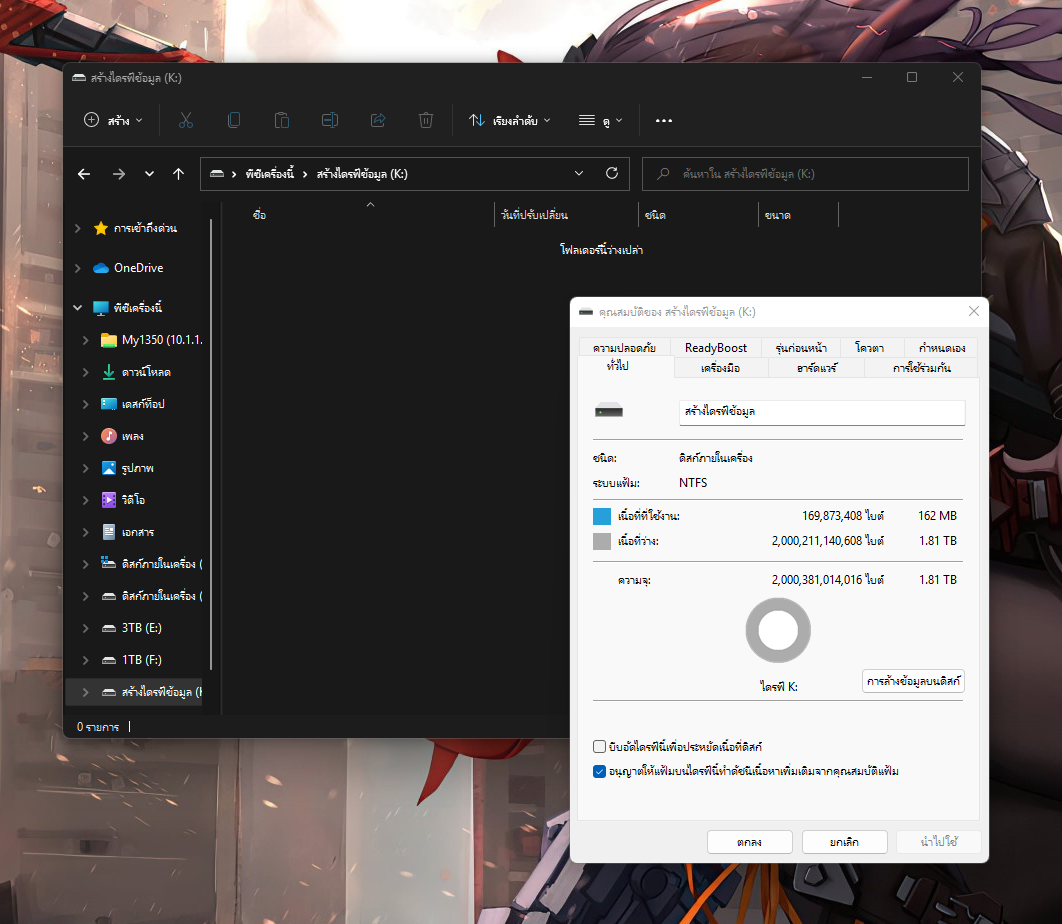Open the Documents folder (เอกสาร)
This screenshot has height=924, width=1062.
[x=127, y=532]
